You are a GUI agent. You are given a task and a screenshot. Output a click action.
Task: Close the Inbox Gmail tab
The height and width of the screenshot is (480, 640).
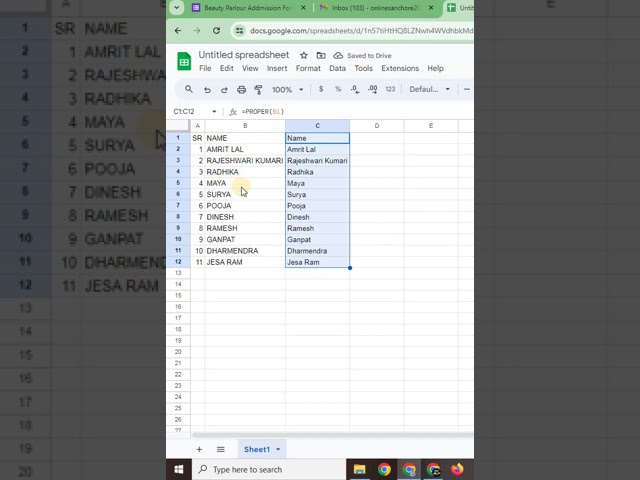tap(431, 8)
